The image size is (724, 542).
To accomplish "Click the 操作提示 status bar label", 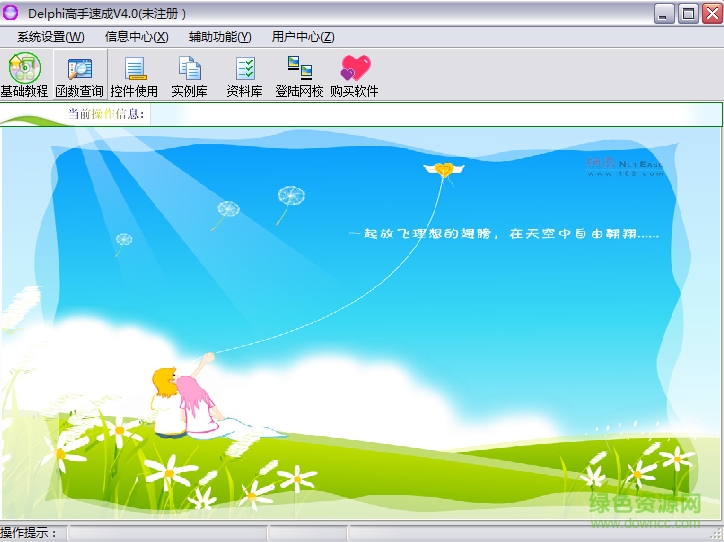I will [29, 533].
